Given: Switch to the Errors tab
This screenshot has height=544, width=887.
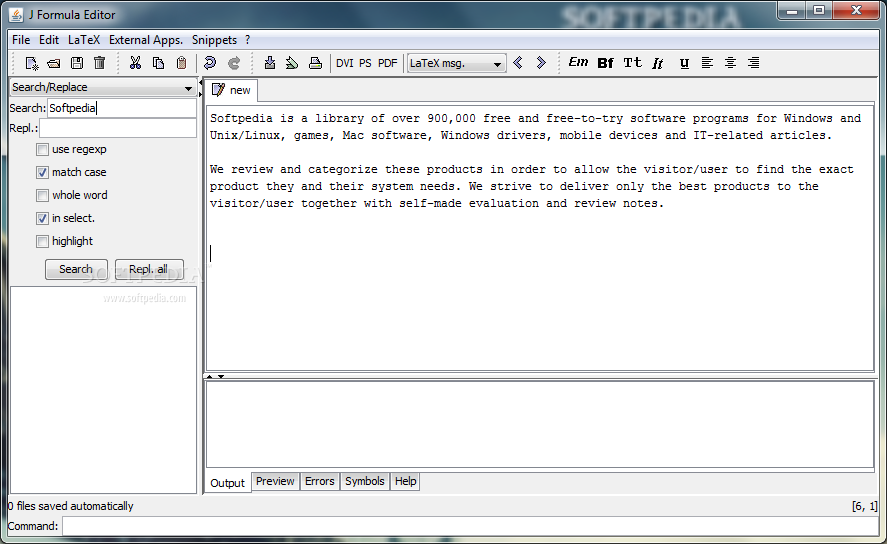Looking at the screenshot, I should [320, 481].
